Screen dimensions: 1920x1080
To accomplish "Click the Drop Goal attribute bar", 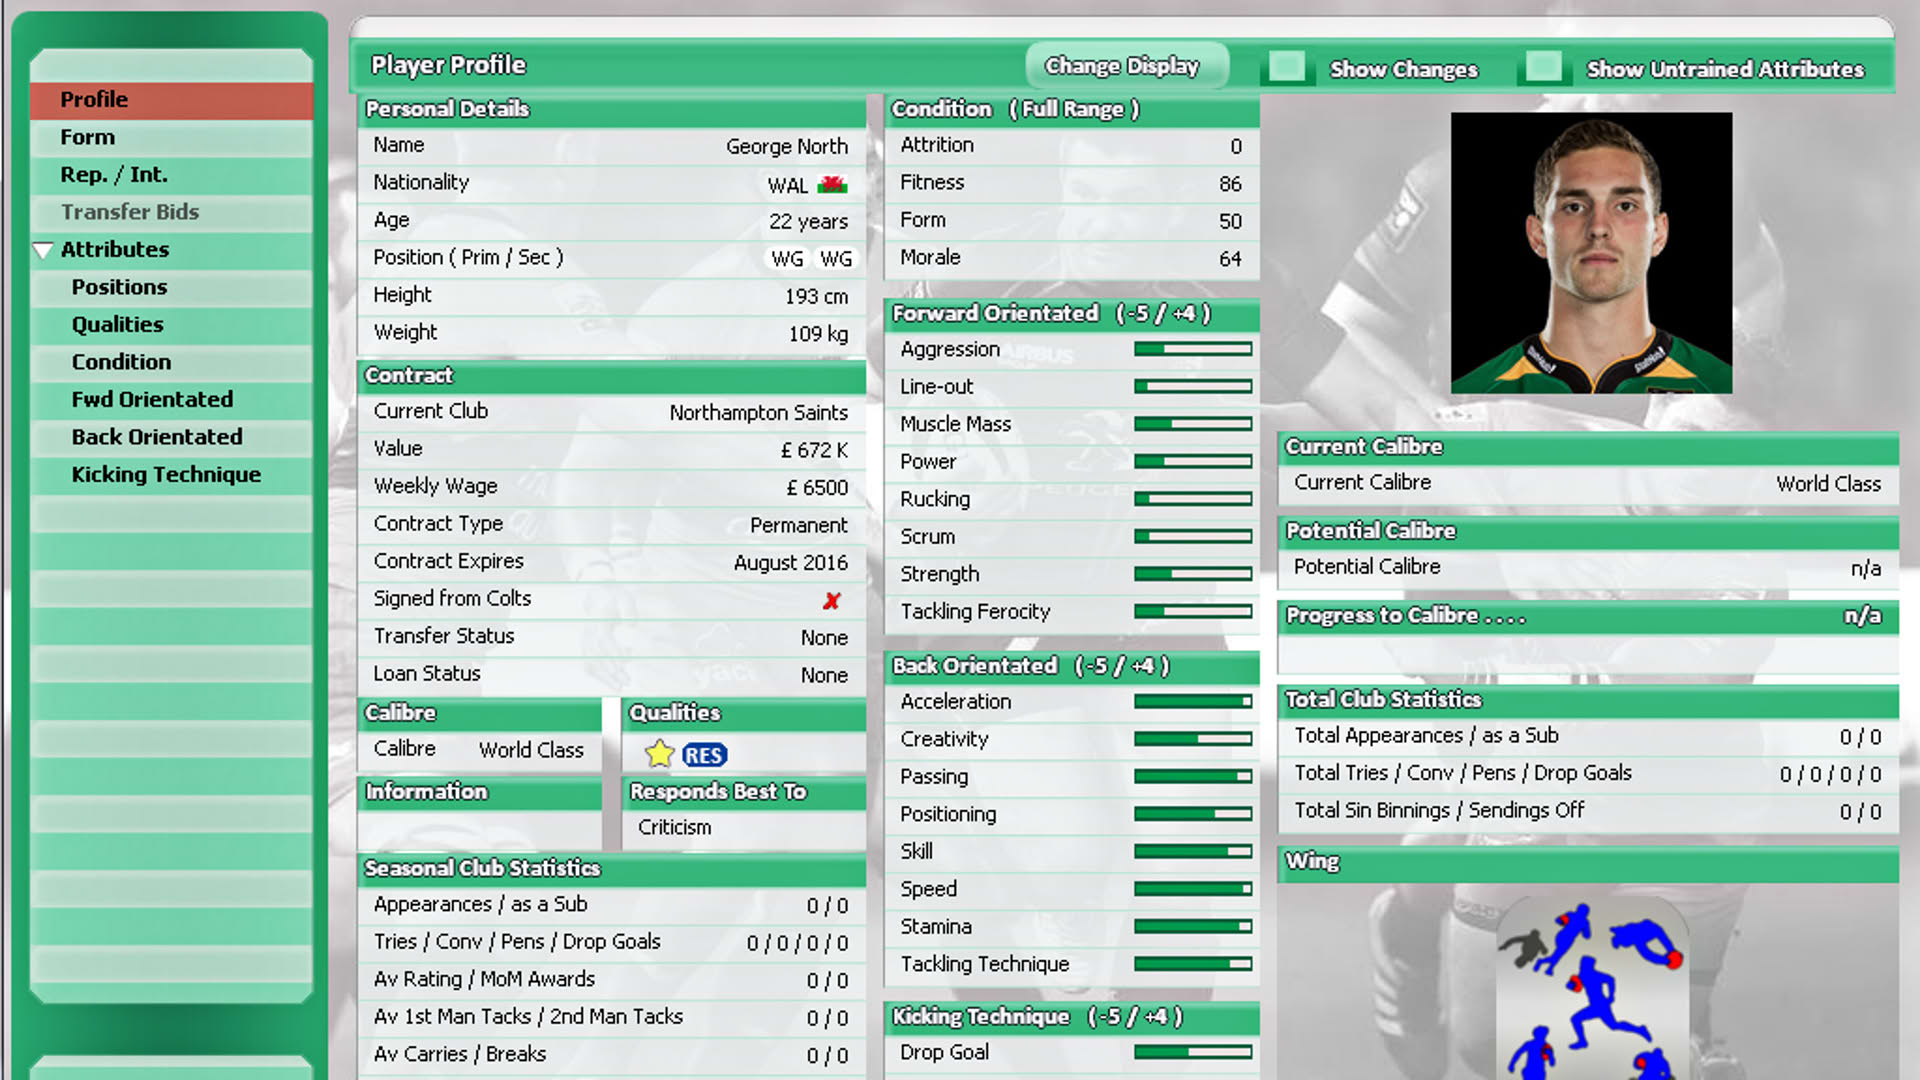I will (1192, 1052).
